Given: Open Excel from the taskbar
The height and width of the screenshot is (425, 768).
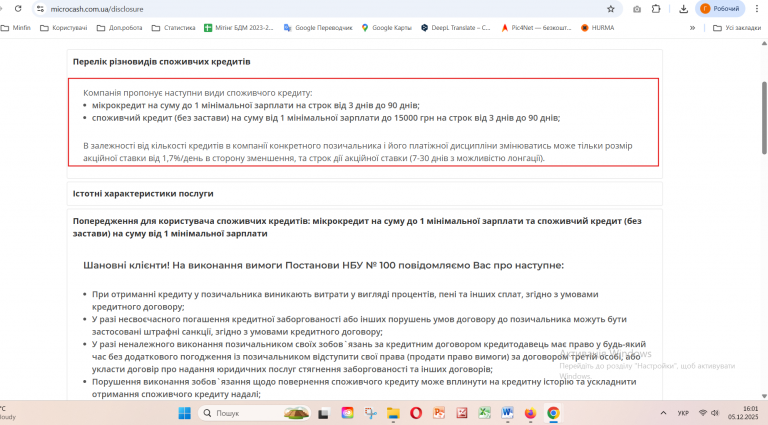Looking at the screenshot, I should coord(484,413).
